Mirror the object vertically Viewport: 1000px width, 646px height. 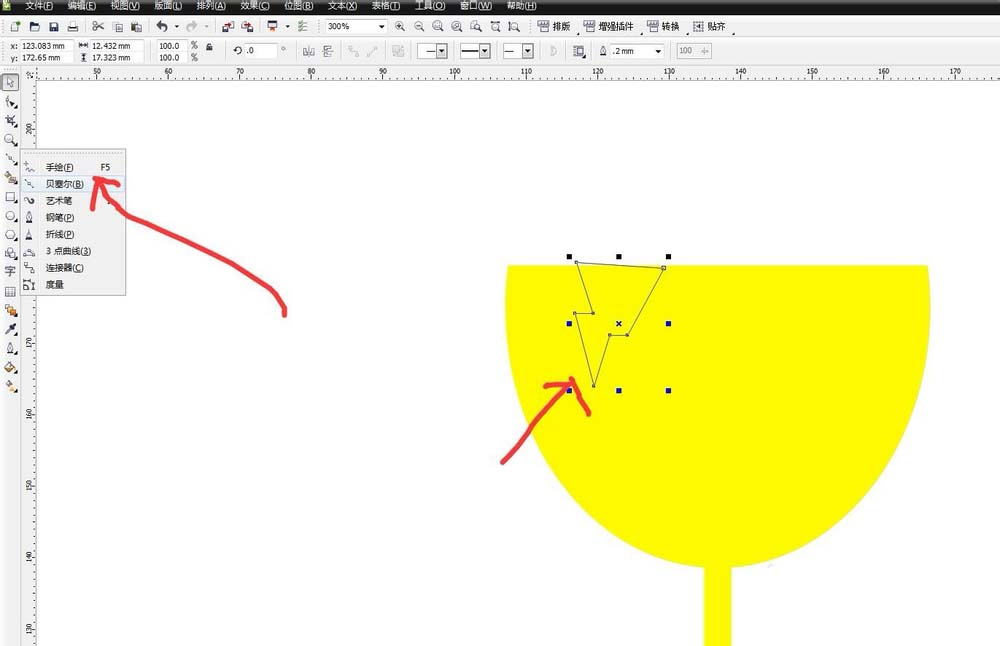(328, 51)
